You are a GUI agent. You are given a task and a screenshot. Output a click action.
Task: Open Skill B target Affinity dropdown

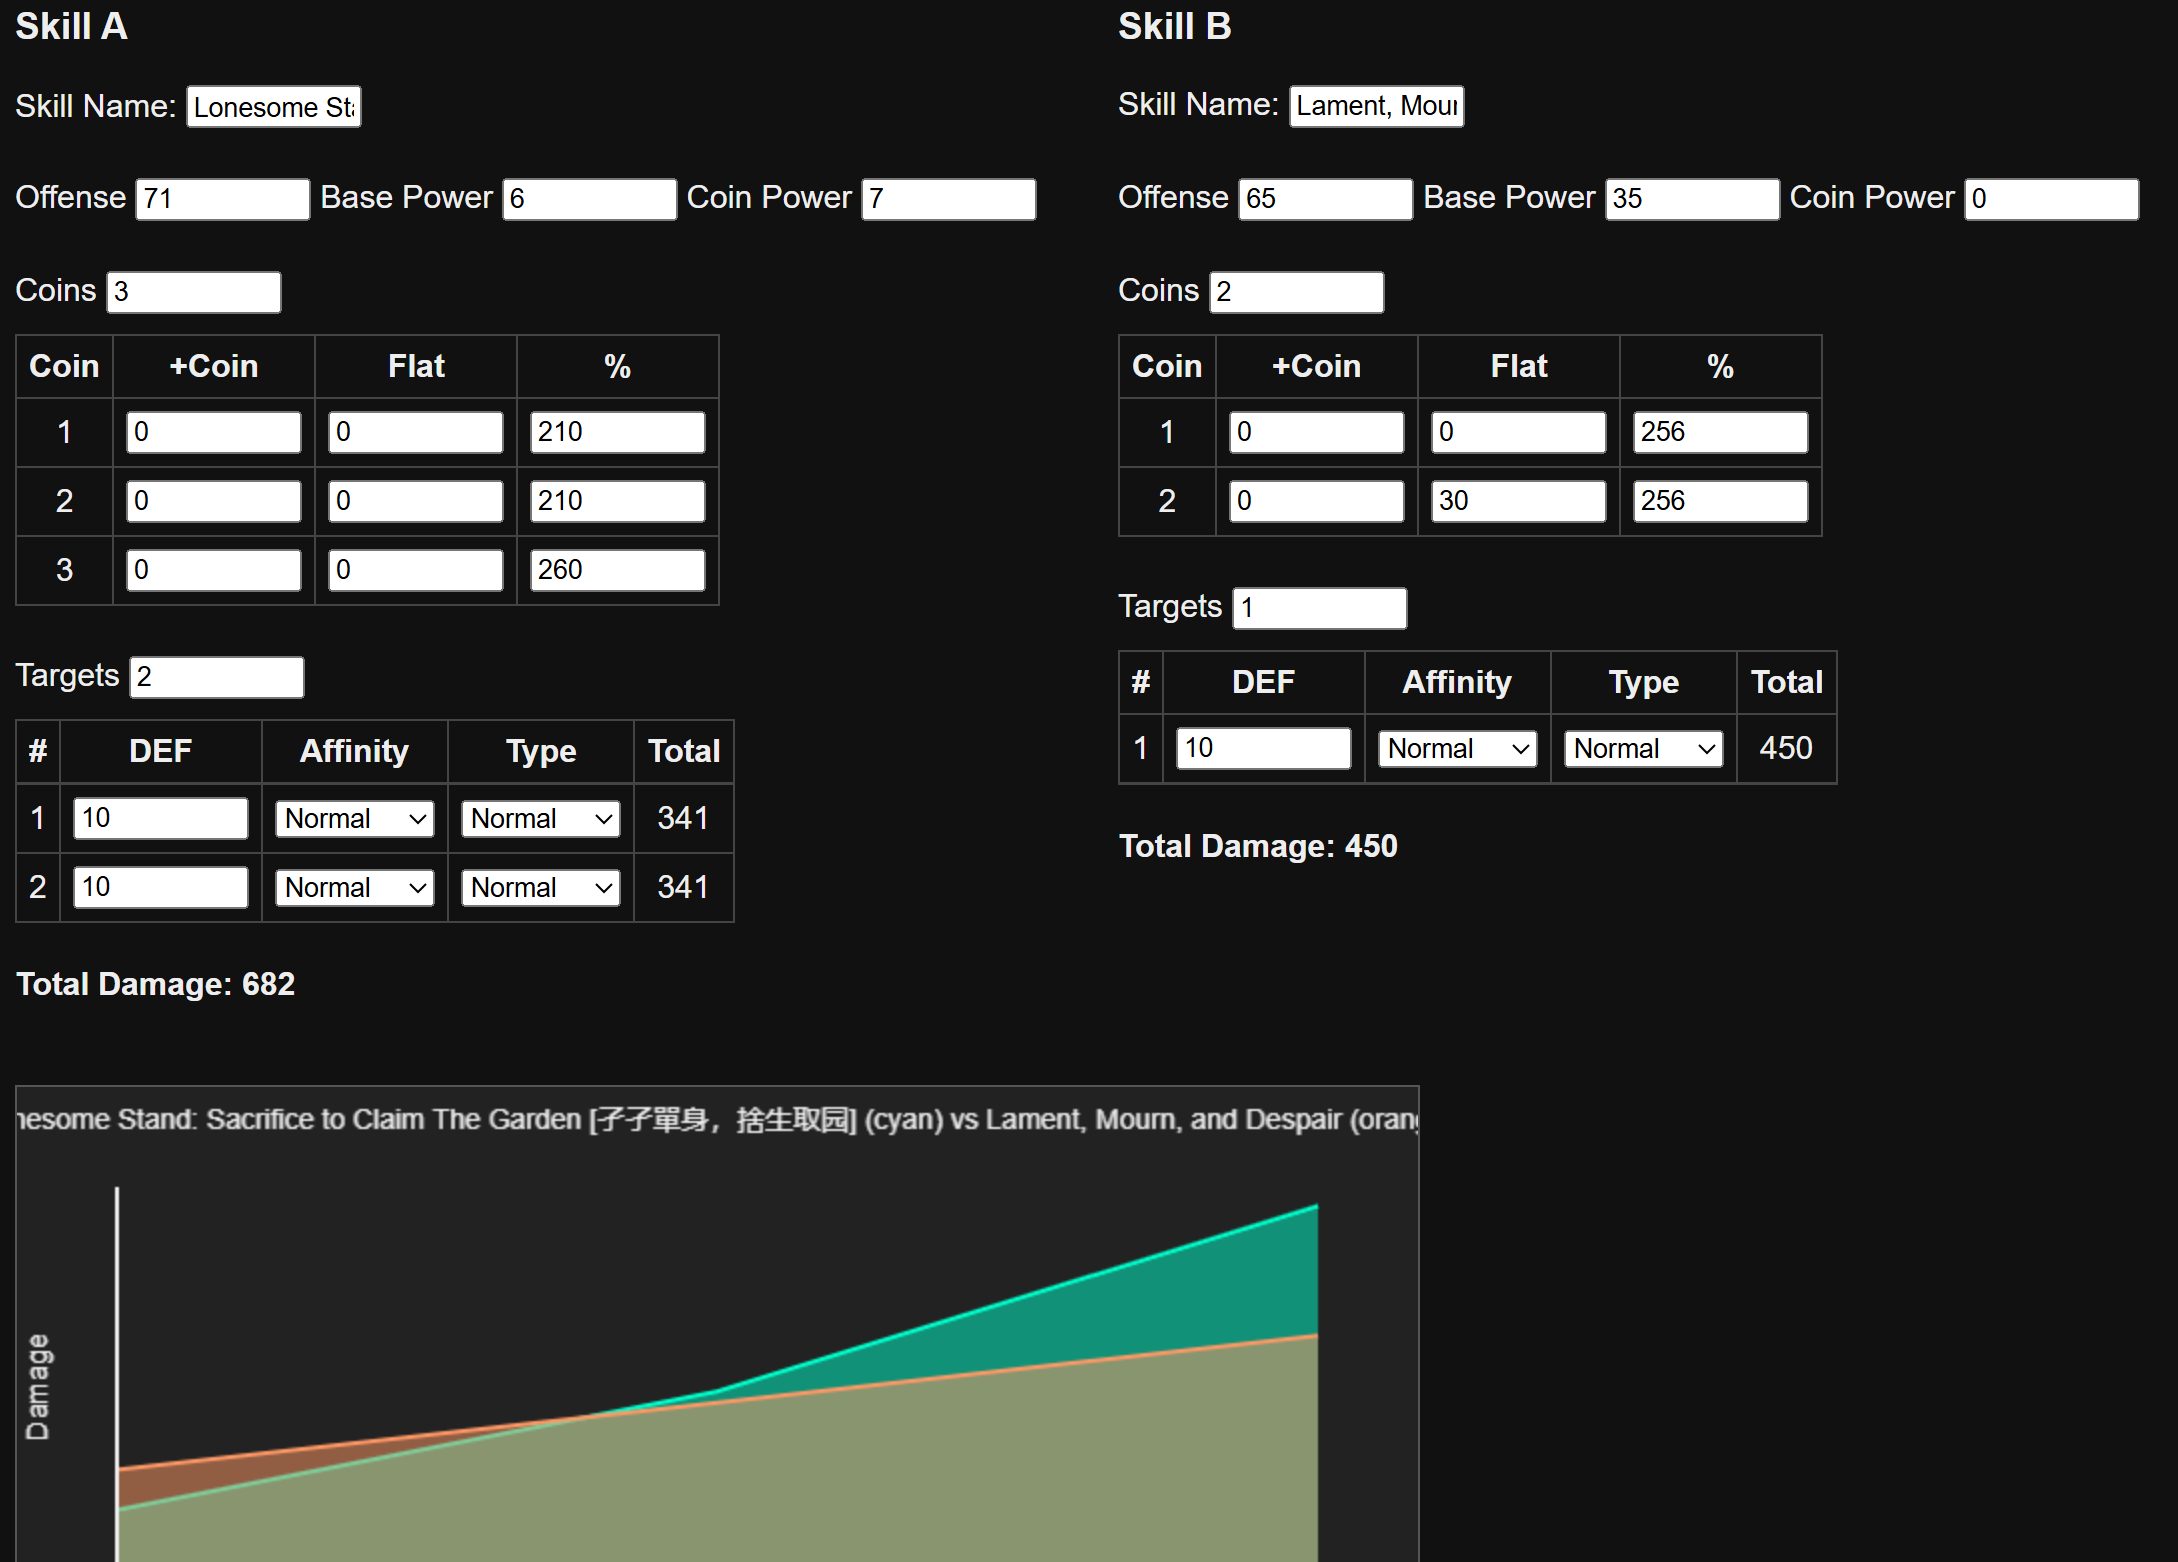(x=1457, y=749)
